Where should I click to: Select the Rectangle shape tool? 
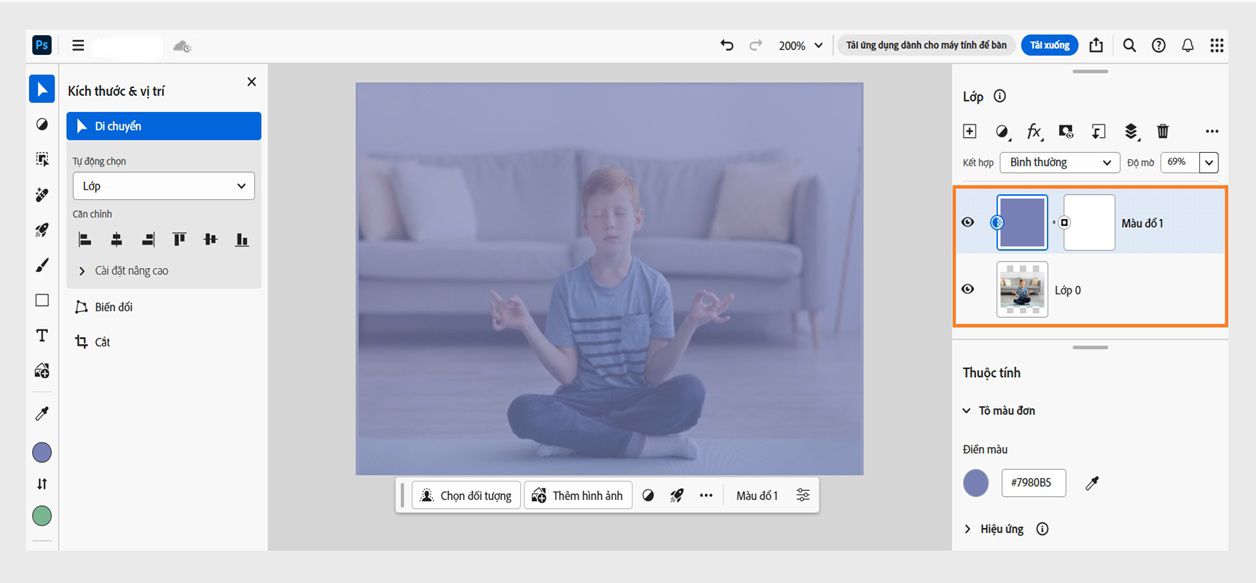(42, 300)
